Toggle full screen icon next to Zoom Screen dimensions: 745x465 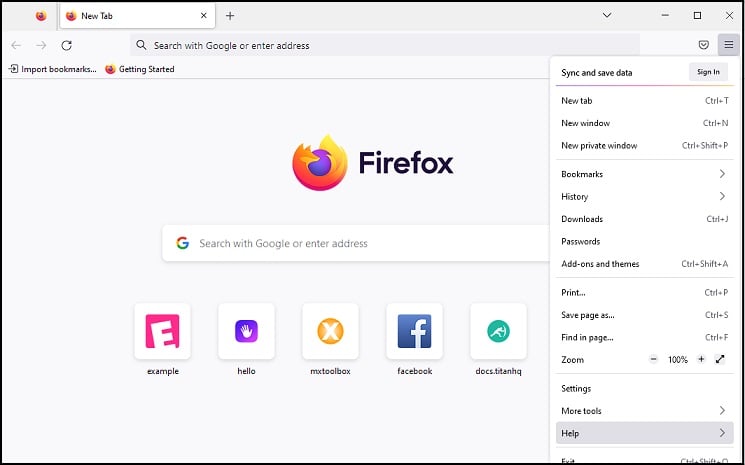(720, 360)
